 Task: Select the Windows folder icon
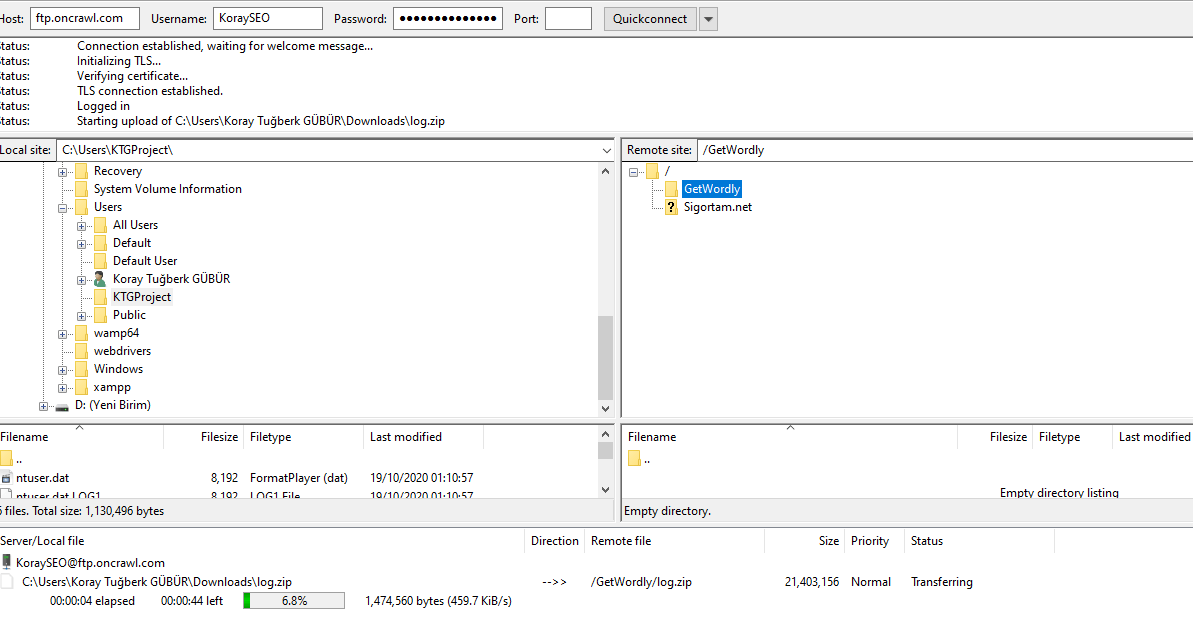(x=81, y=369)
